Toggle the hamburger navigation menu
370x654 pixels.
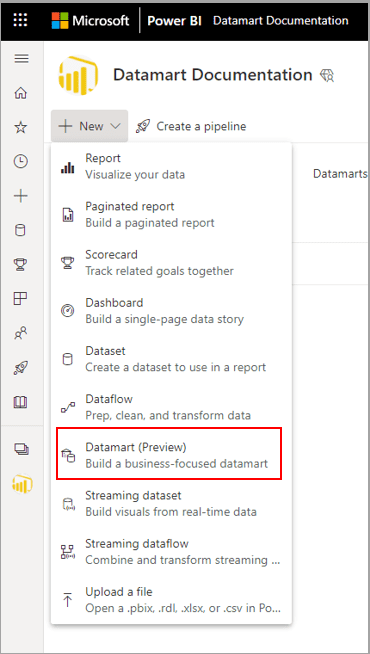pyautogui.click(x=22, y=58)
